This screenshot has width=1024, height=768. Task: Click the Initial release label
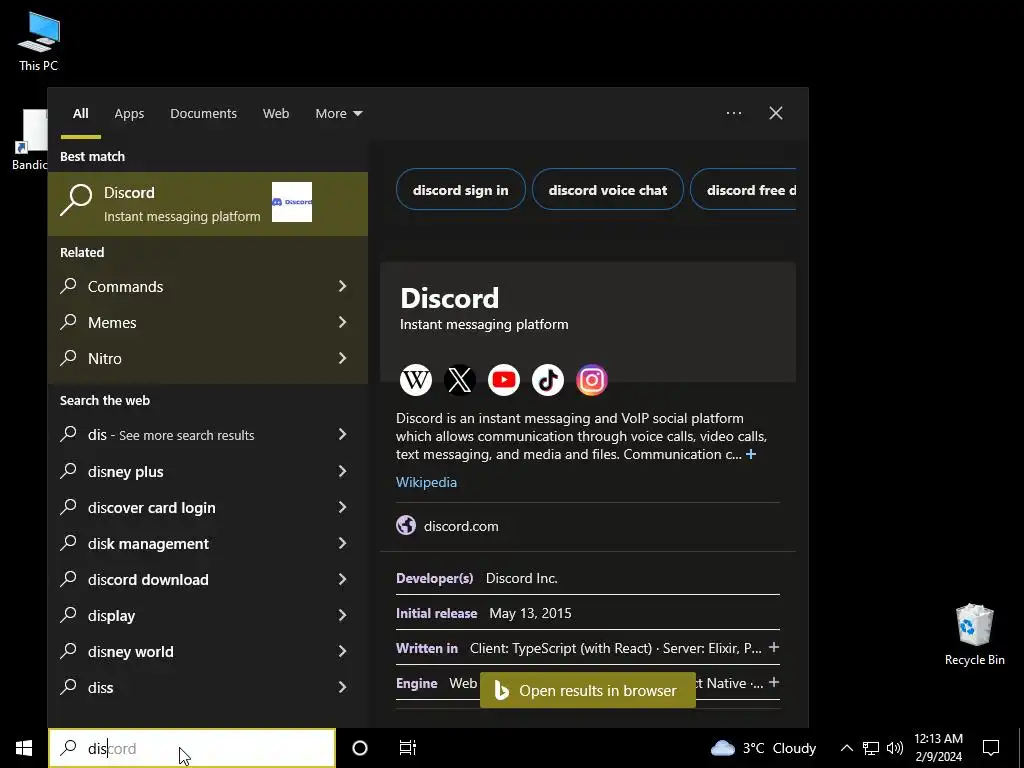(436, 613)
